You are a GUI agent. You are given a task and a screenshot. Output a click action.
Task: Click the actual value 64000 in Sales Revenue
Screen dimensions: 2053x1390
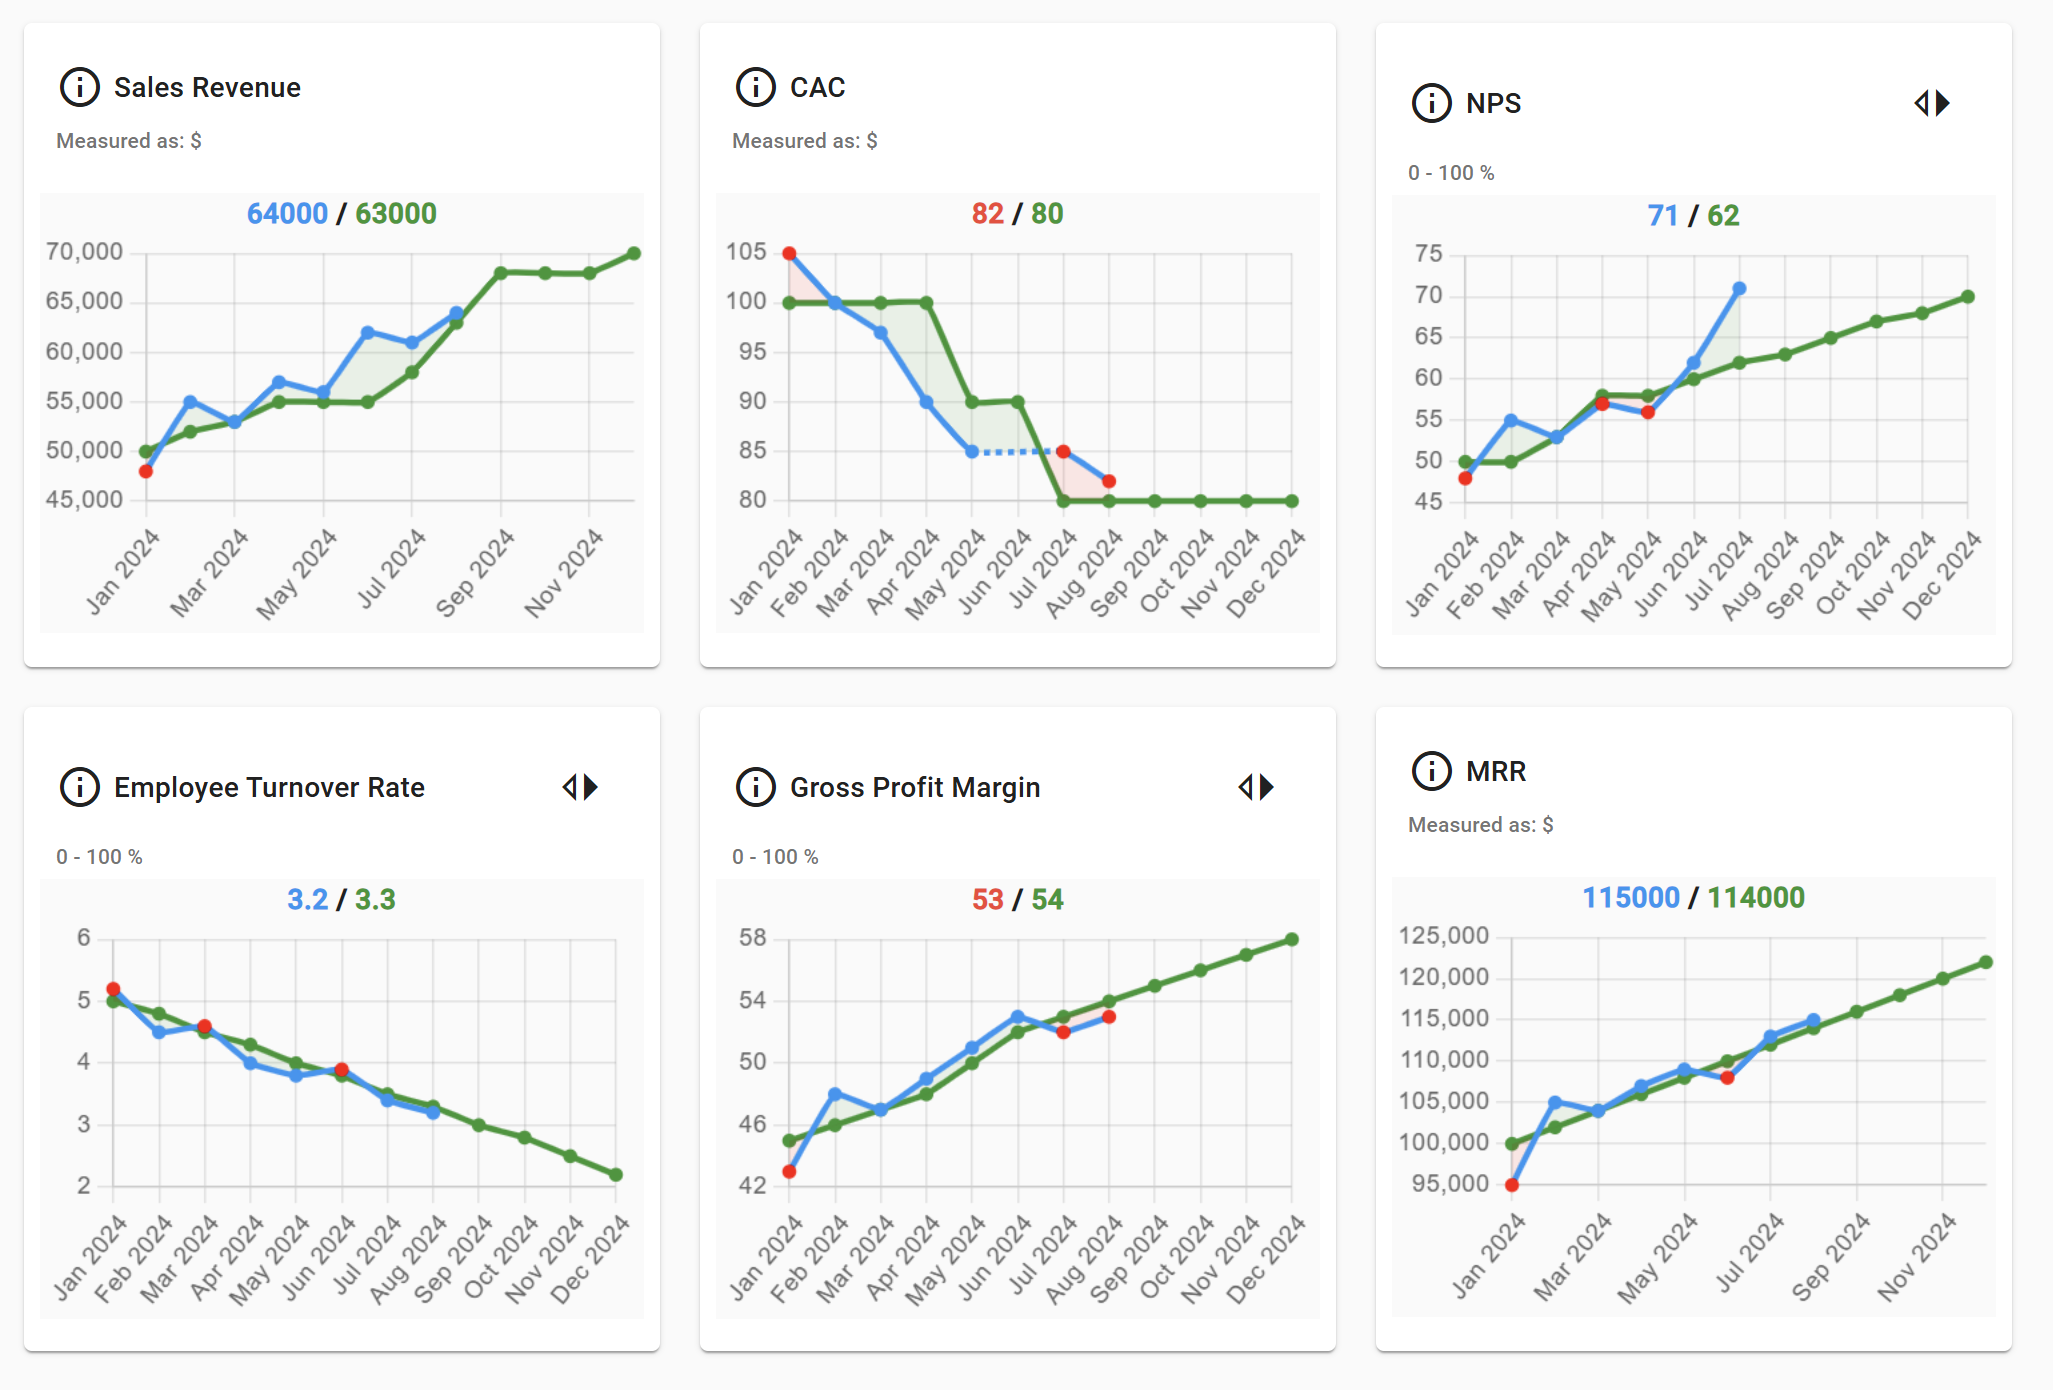click(x=287, y=213)
